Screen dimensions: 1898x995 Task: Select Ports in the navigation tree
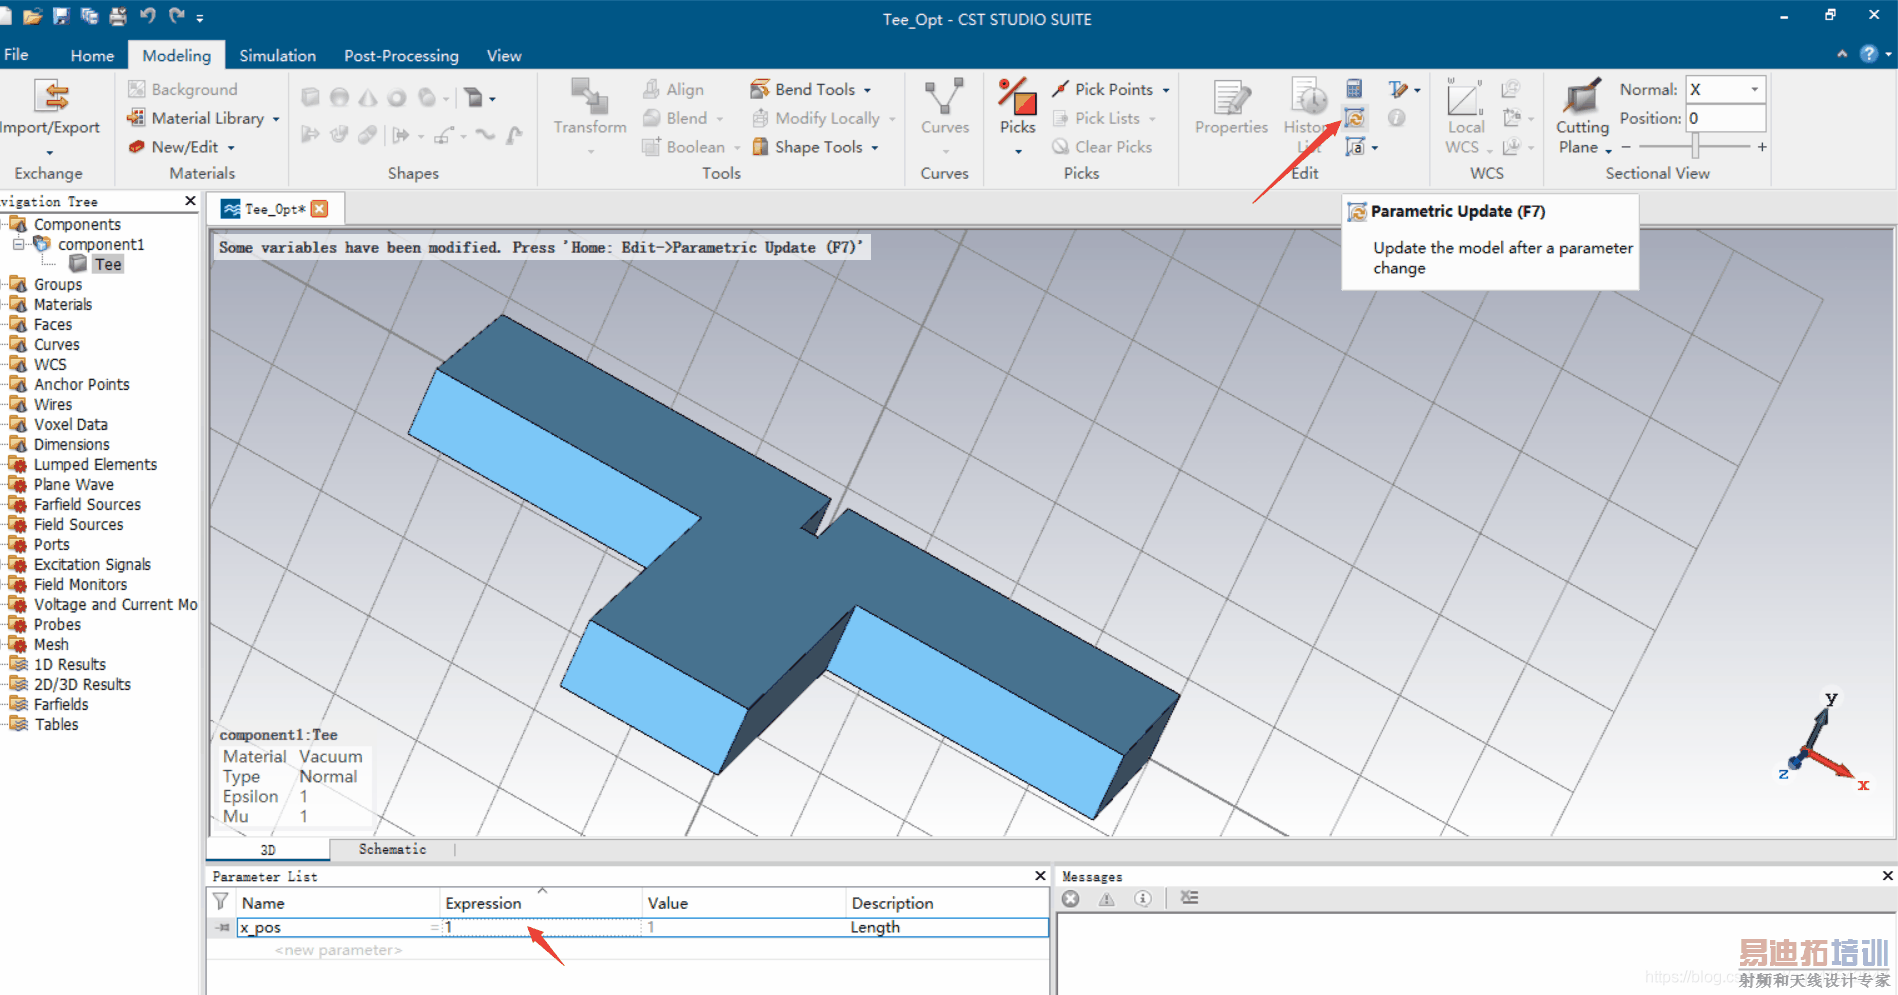point(52,544)
